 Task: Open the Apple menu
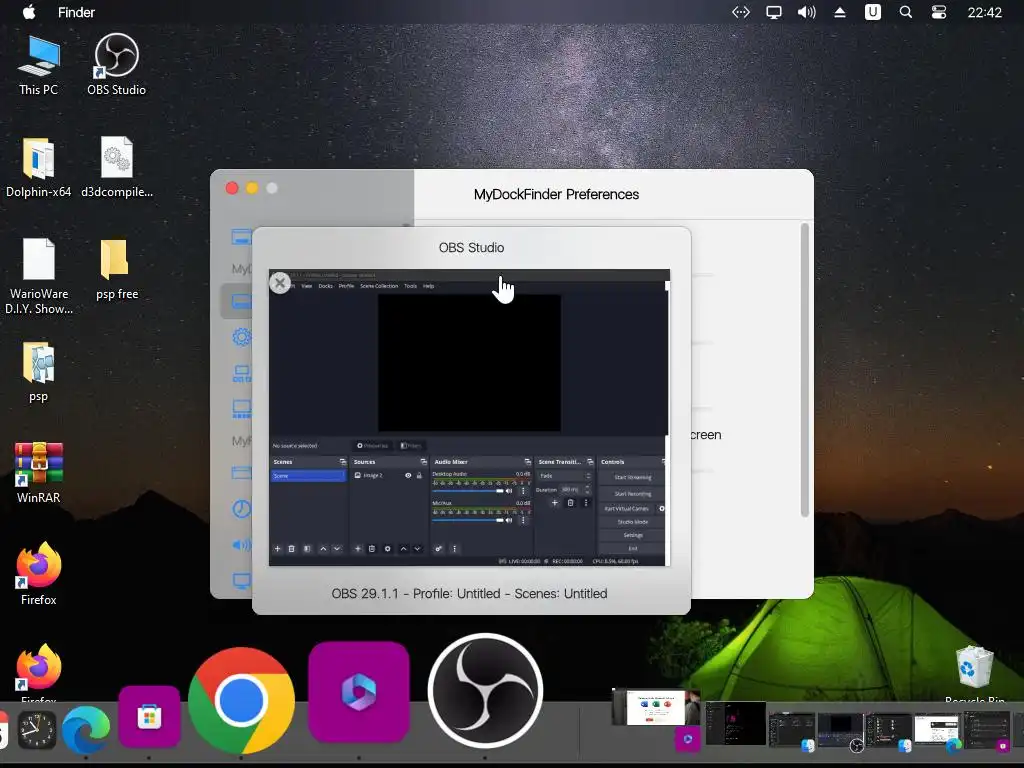[29, 12]
